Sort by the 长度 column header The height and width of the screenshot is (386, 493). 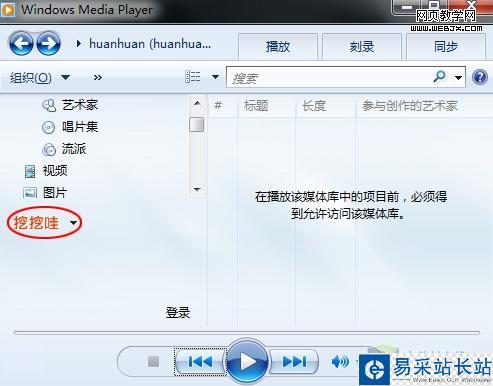[314, 106]
